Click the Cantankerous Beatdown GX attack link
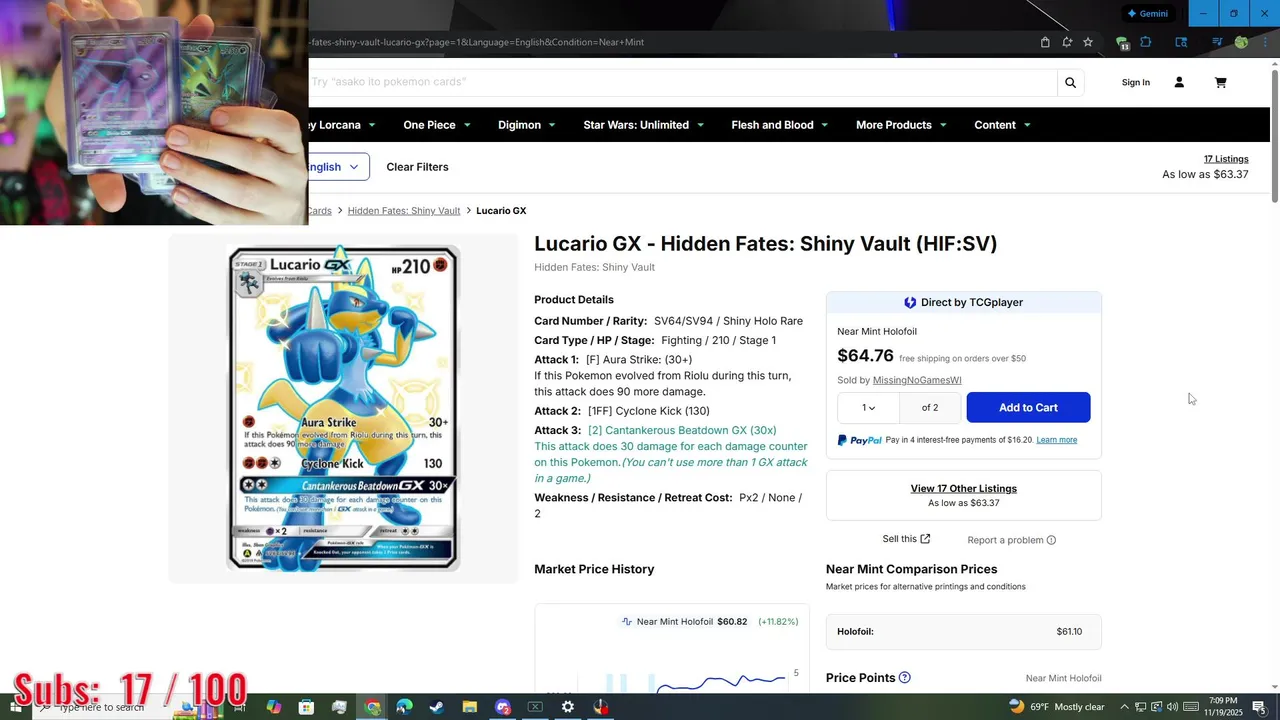Viewport: 1280px width, 720px height. coord(682,430)
